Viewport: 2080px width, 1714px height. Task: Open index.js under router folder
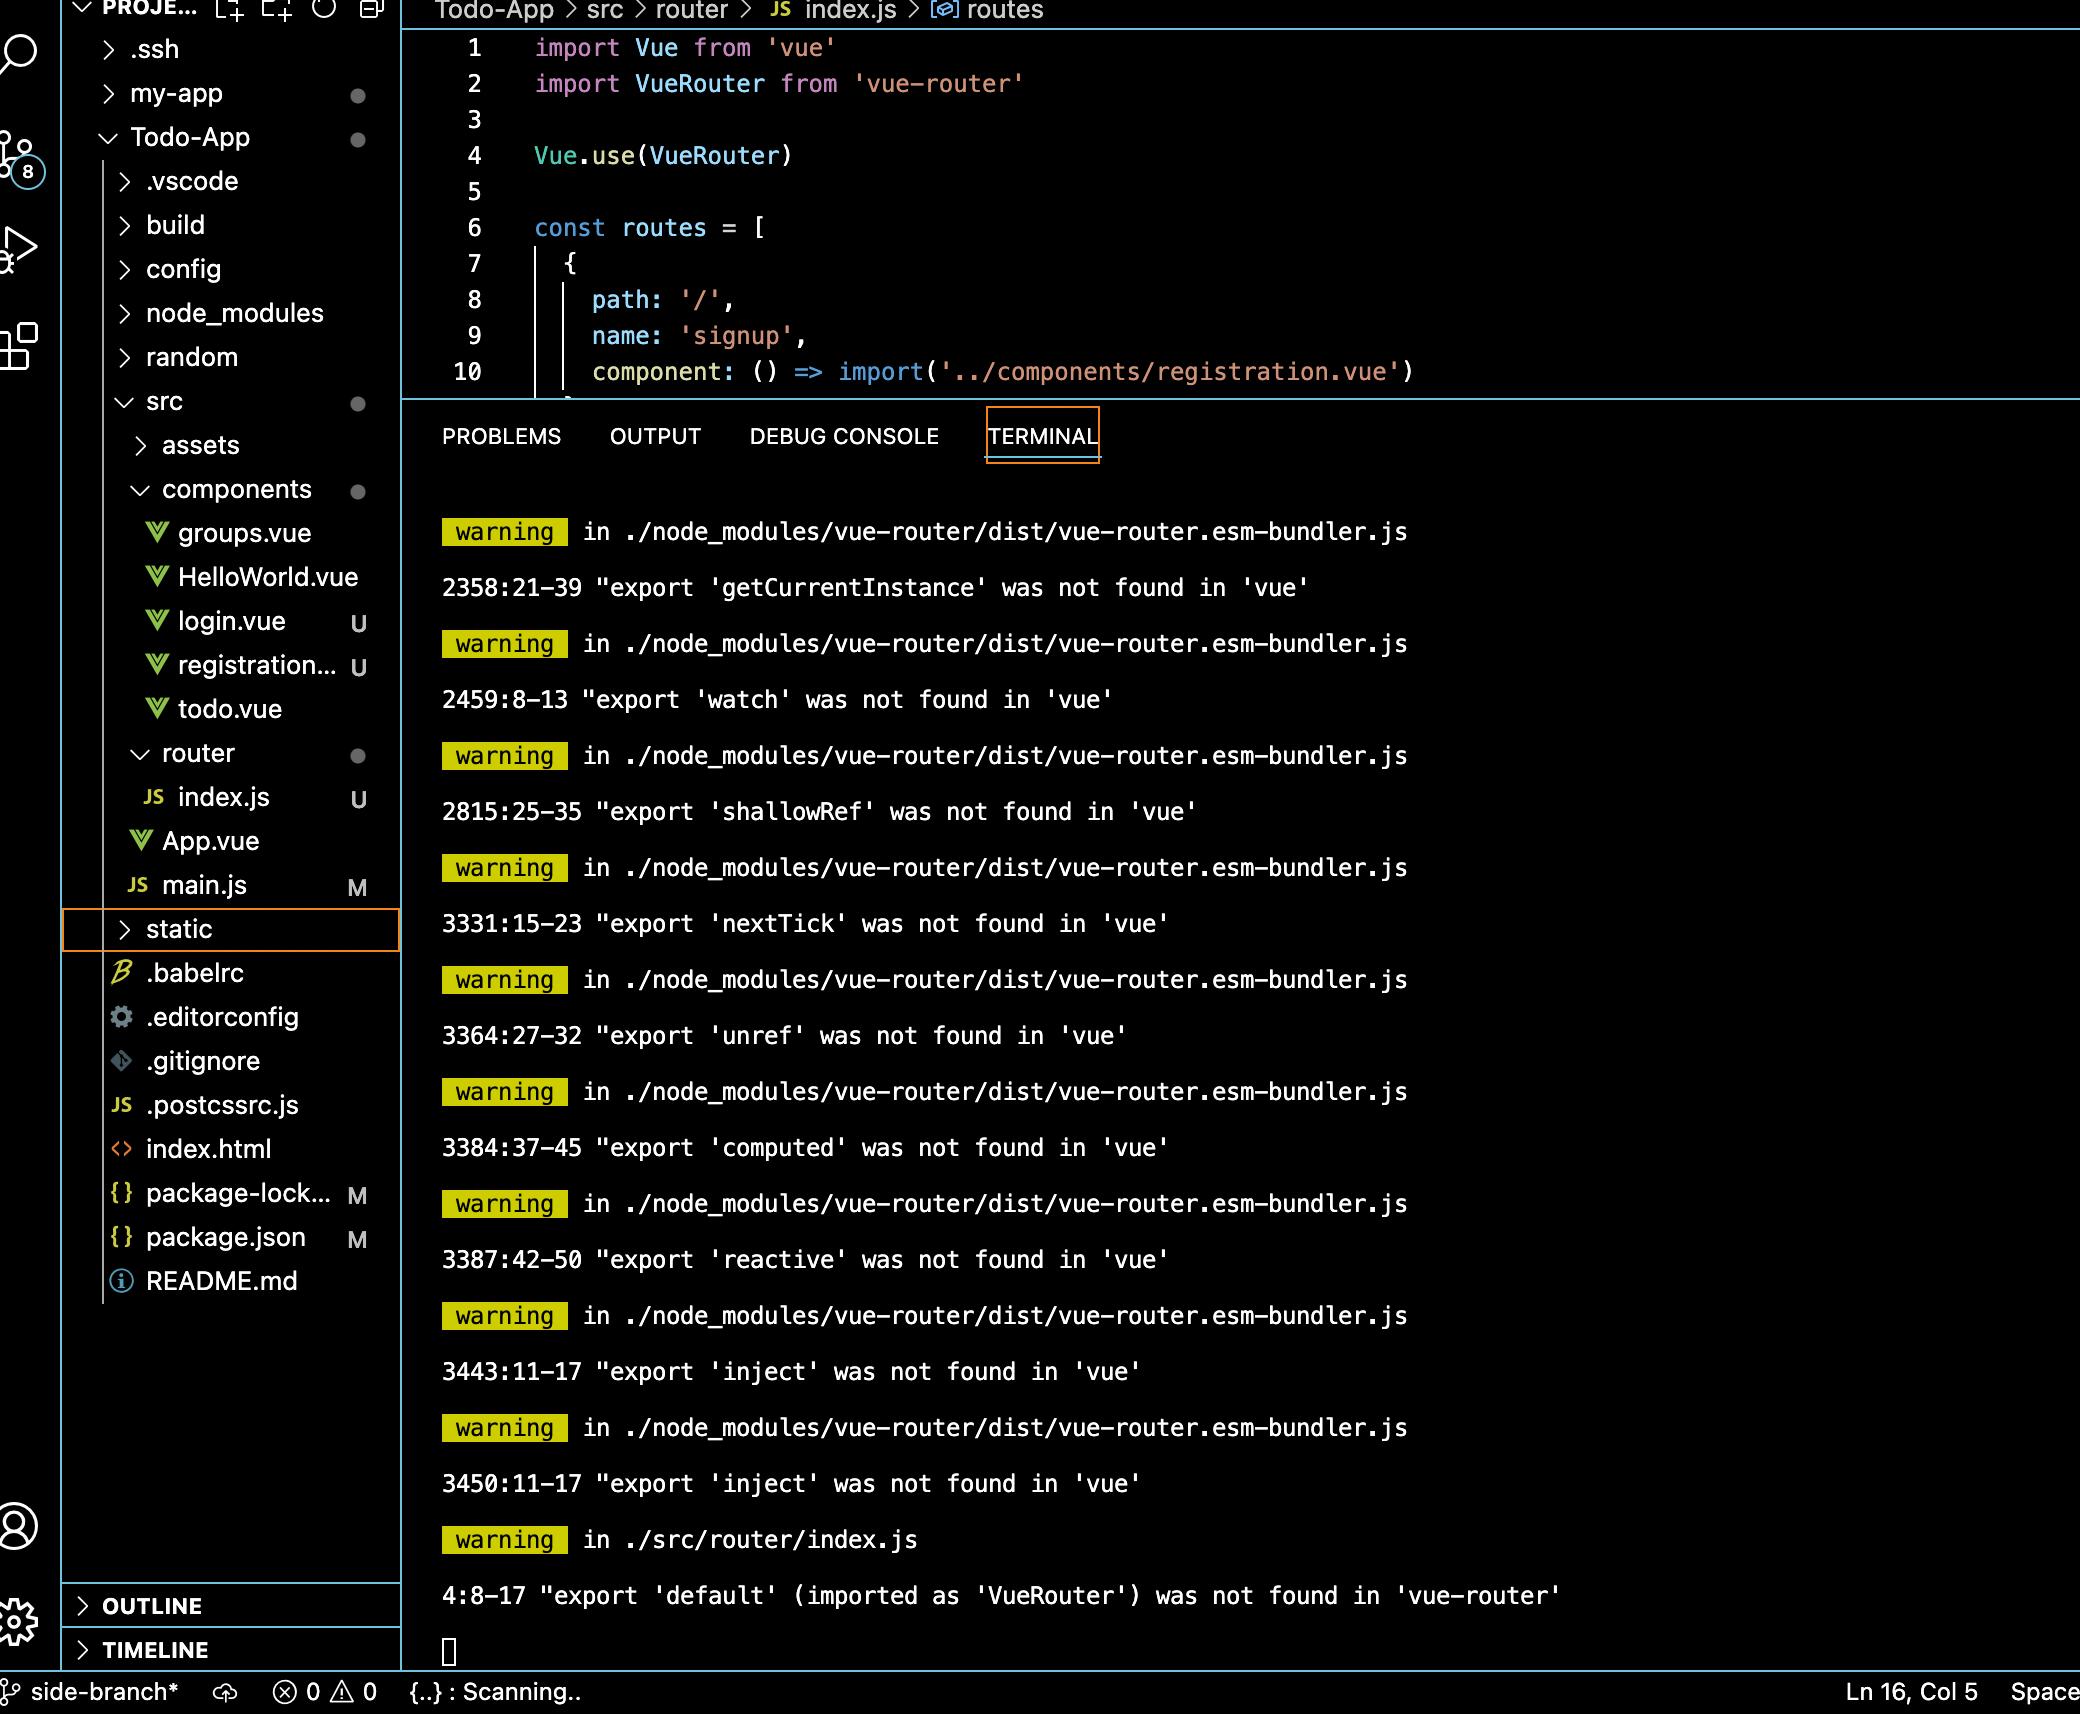(231, 797)
